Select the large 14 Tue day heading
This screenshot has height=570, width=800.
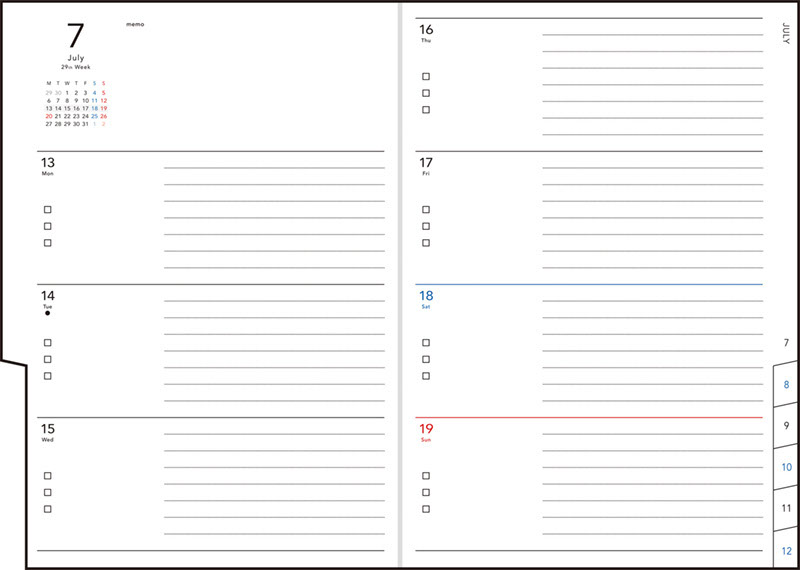[x=47, y=296]
